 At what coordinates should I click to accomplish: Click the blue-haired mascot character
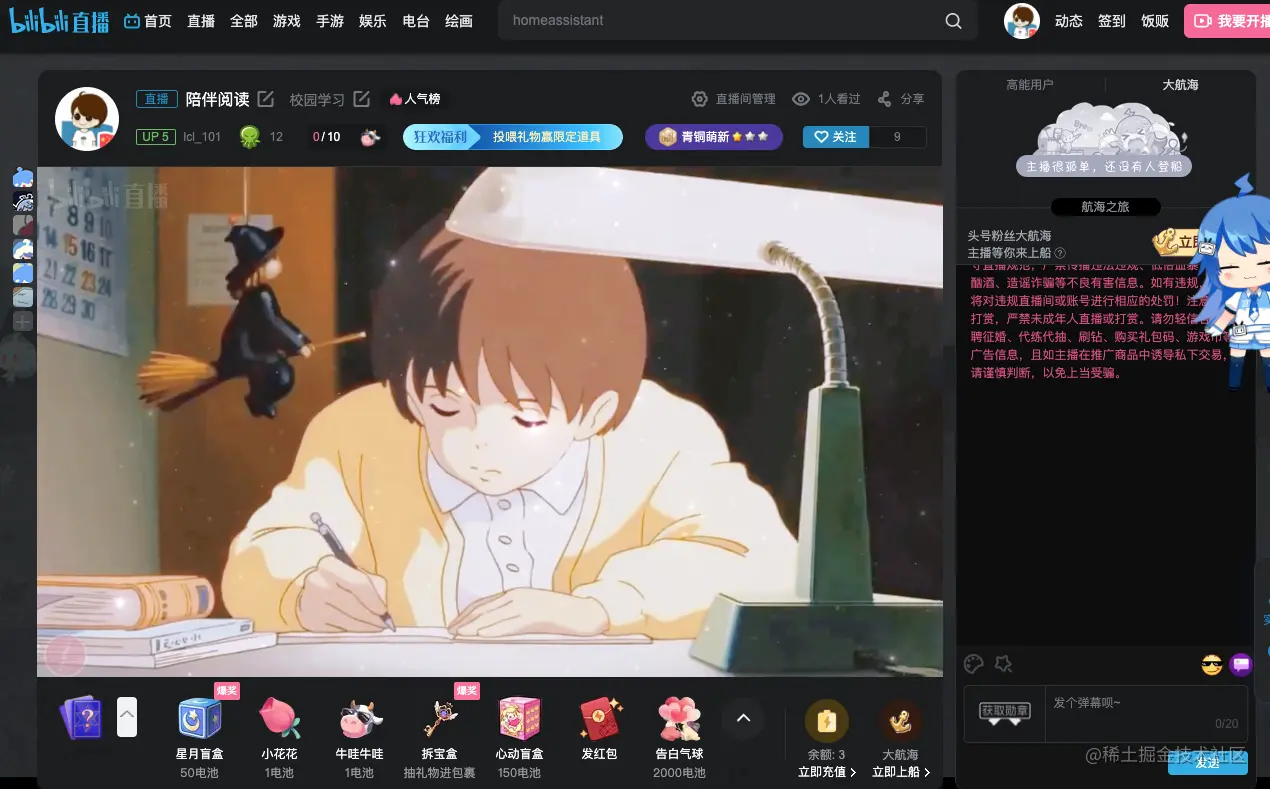tap(1234, 283)
